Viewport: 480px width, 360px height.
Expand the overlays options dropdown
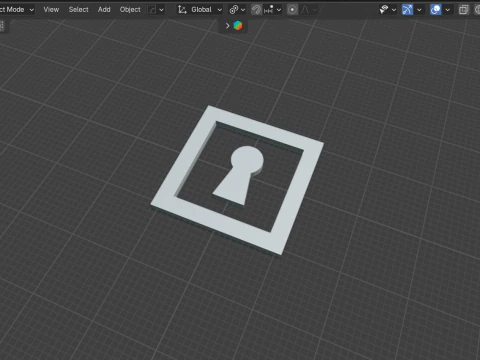(448, 10)
